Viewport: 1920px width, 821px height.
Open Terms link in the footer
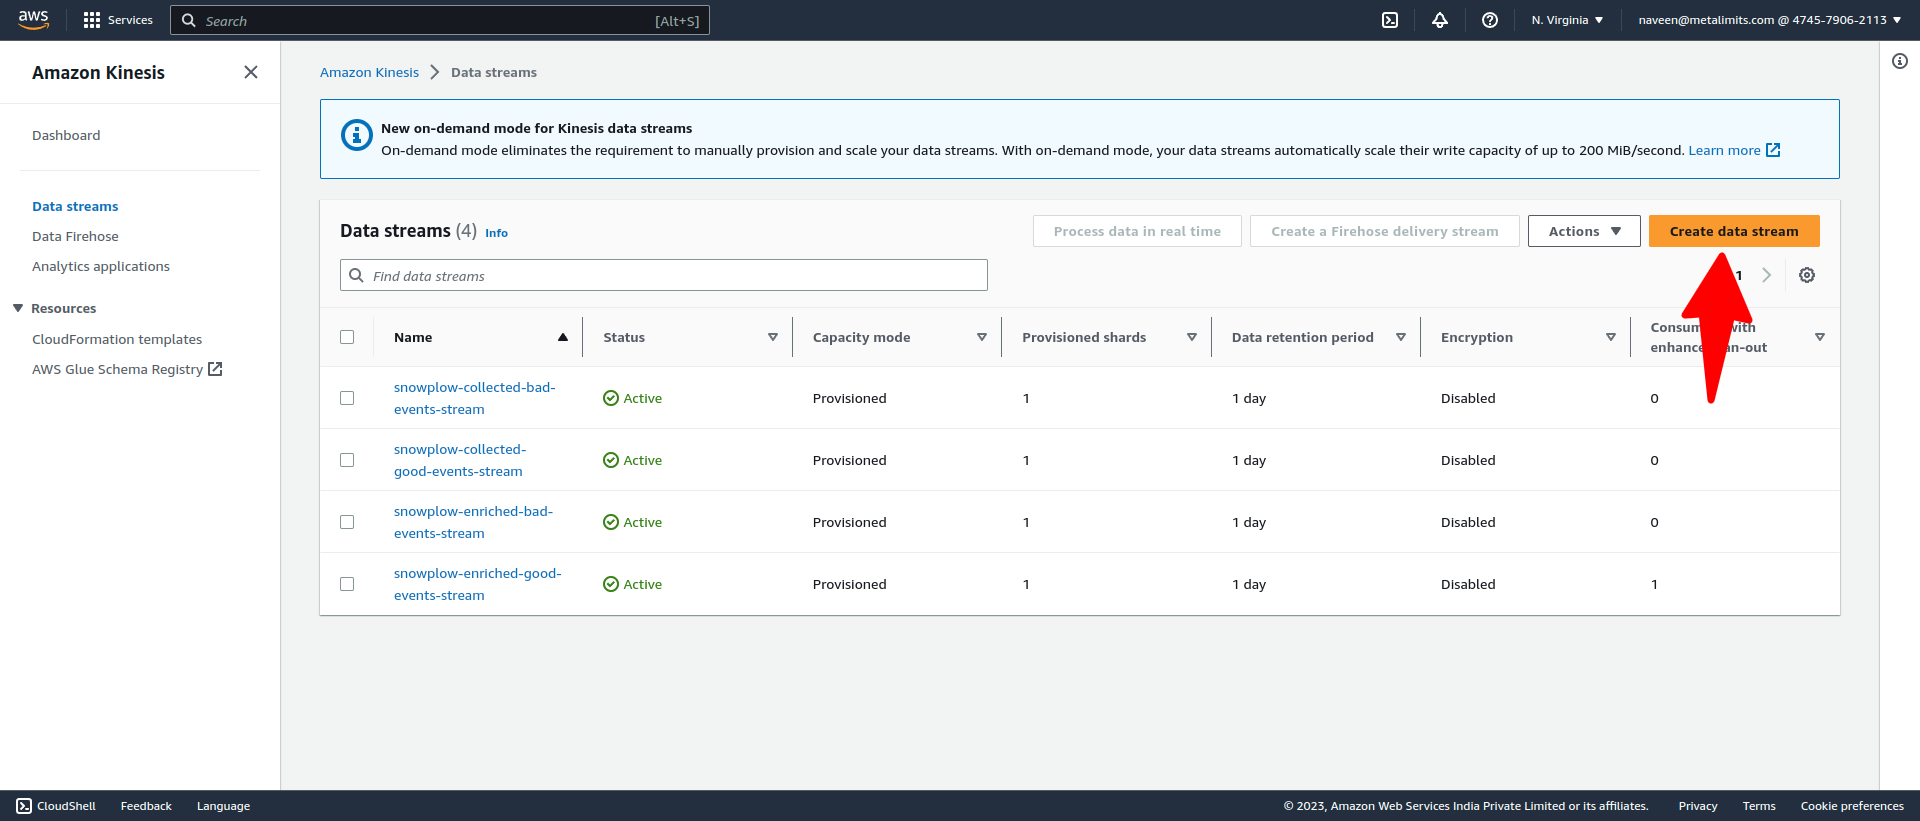pos(1759,806)
